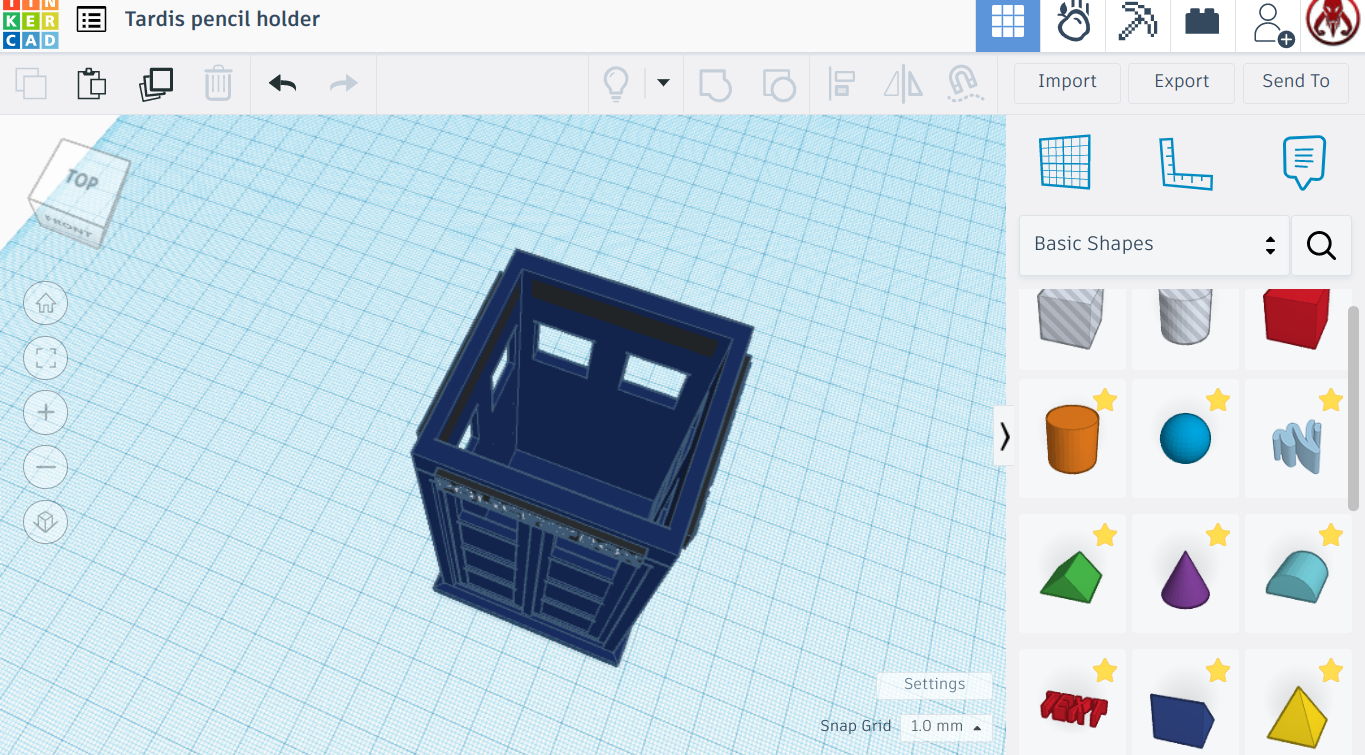This screenshot has height=755, width=1365.
Task: Click the Paste clipboard icon
Action: (x=92, y=83)
